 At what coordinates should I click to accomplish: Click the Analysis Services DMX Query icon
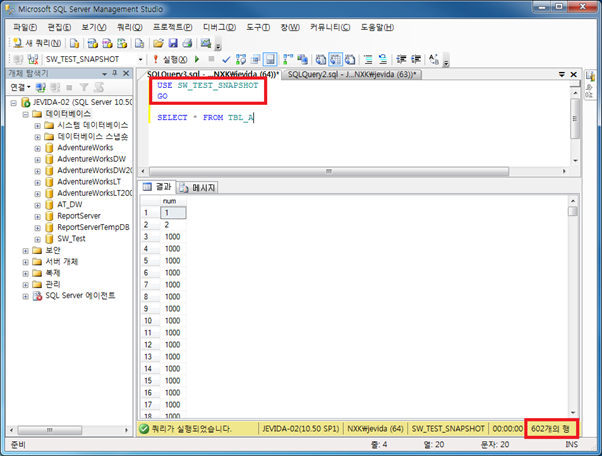(107, 43)
